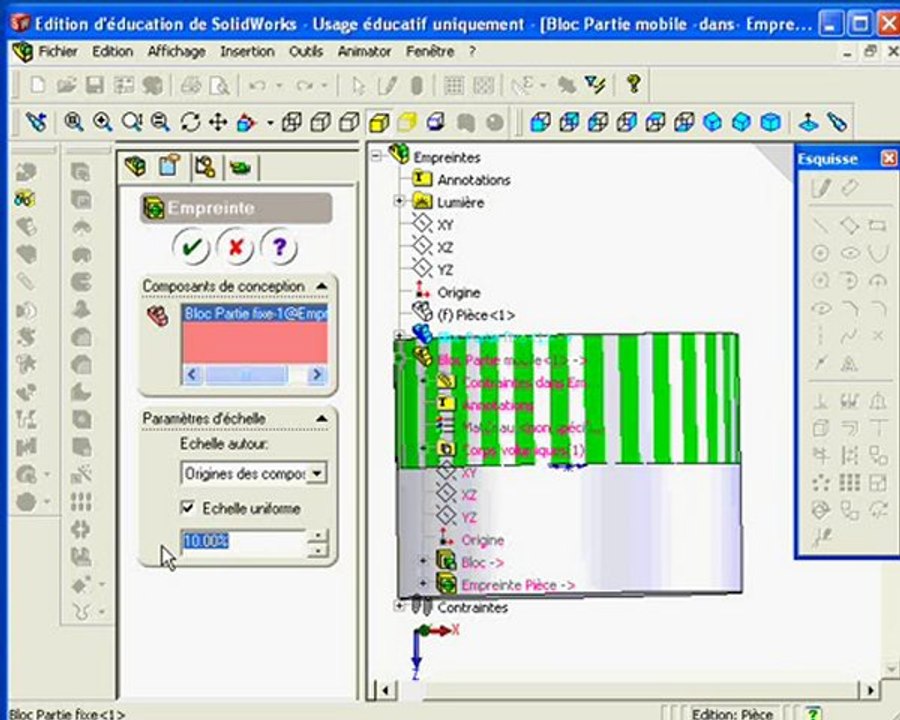900x720 pixels.
Task: Select the sketch pencil tool in Esquisse
Action: (x=821, y=187)
